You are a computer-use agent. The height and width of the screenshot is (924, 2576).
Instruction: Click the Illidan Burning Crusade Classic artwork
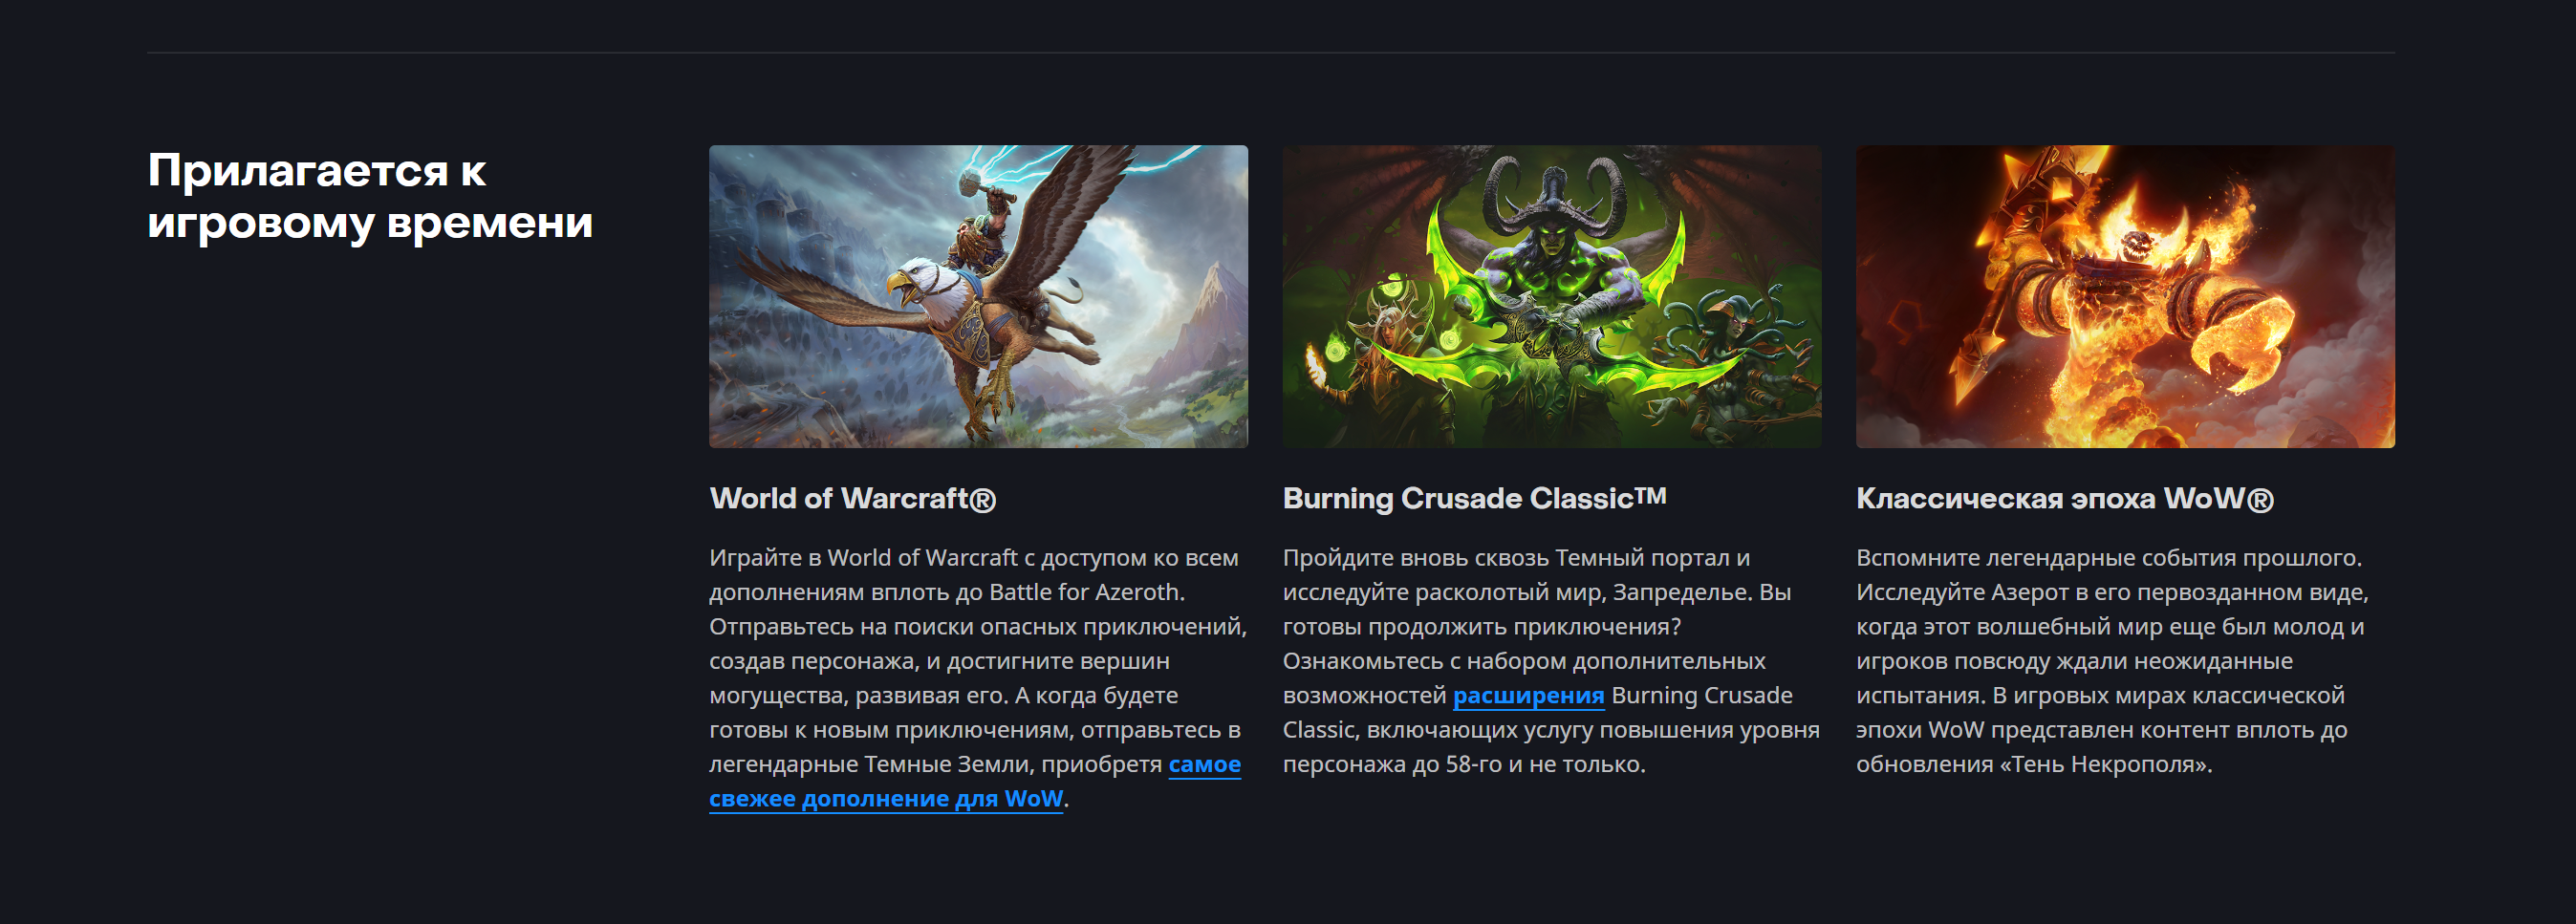pyautogui.click(x=1551, y=296)
